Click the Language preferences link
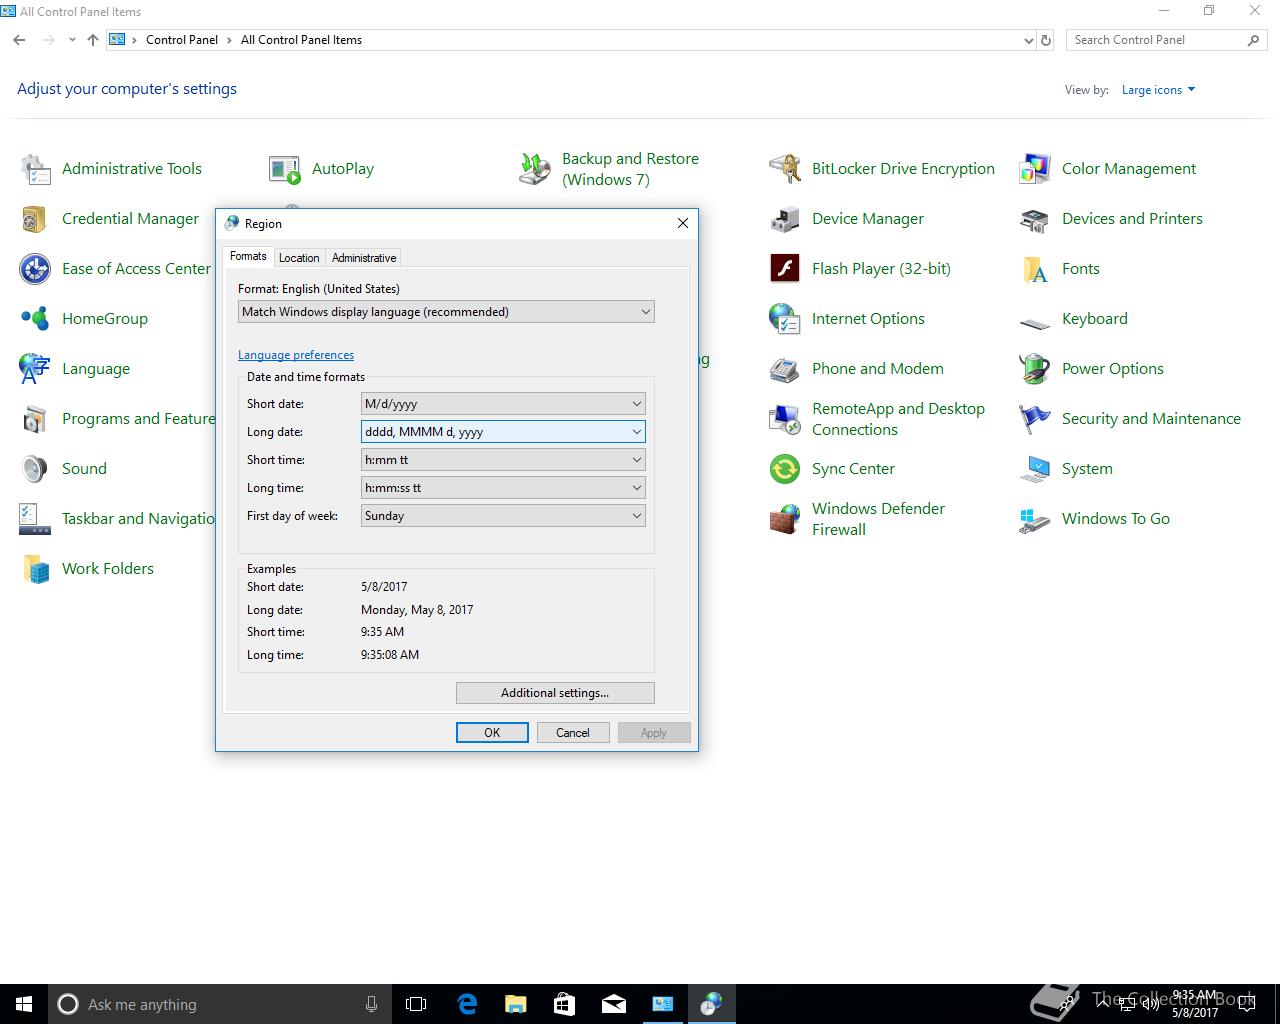The height and width of the screenshot is (1024, 1280). click(296, 355)
